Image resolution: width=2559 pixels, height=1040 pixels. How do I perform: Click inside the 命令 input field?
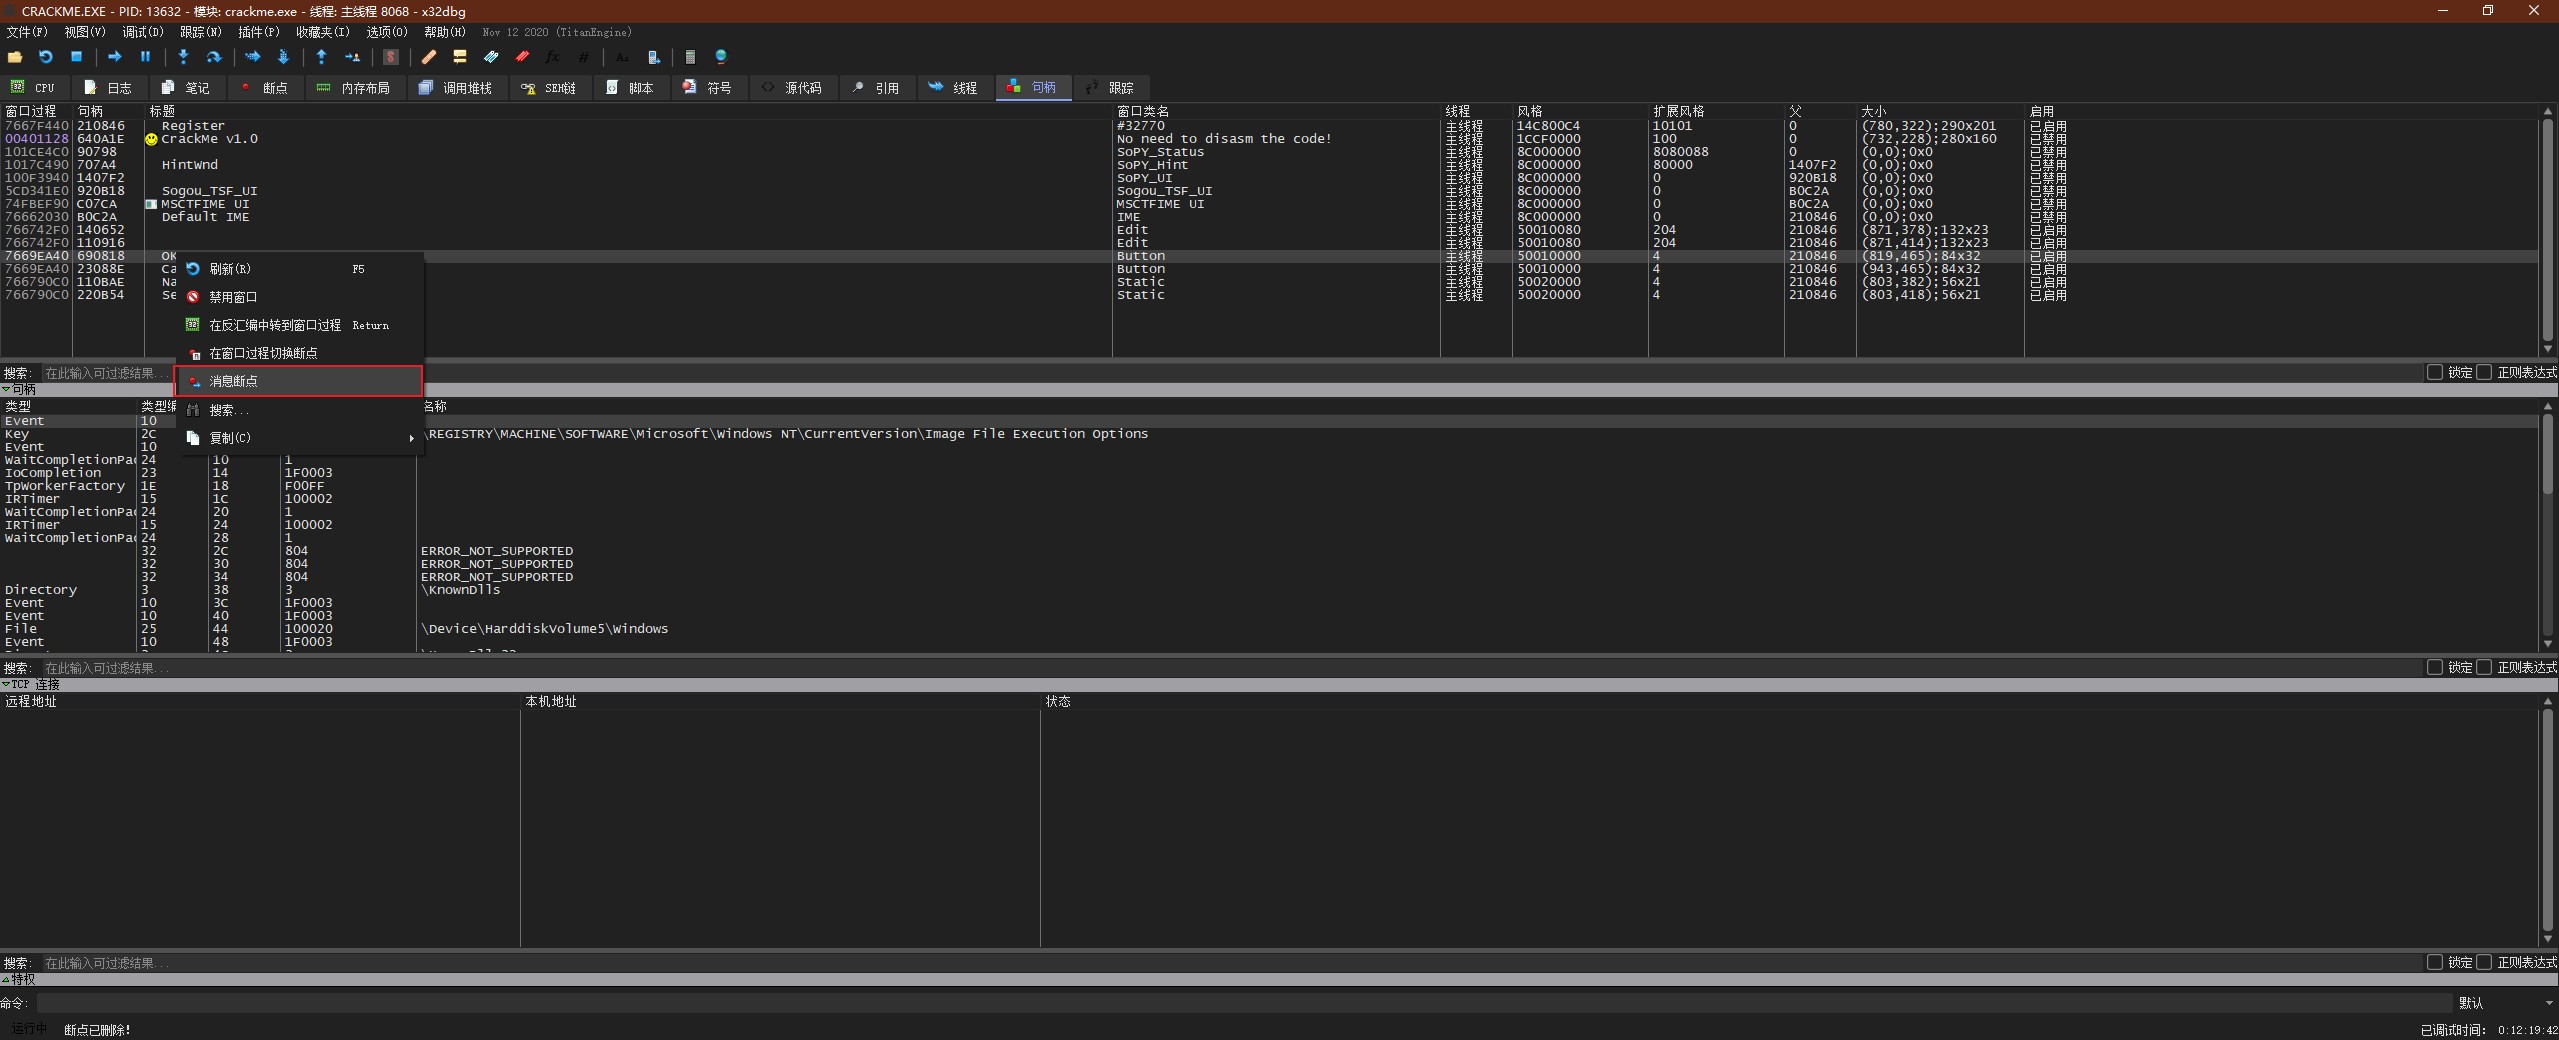coord(1000,1002)
